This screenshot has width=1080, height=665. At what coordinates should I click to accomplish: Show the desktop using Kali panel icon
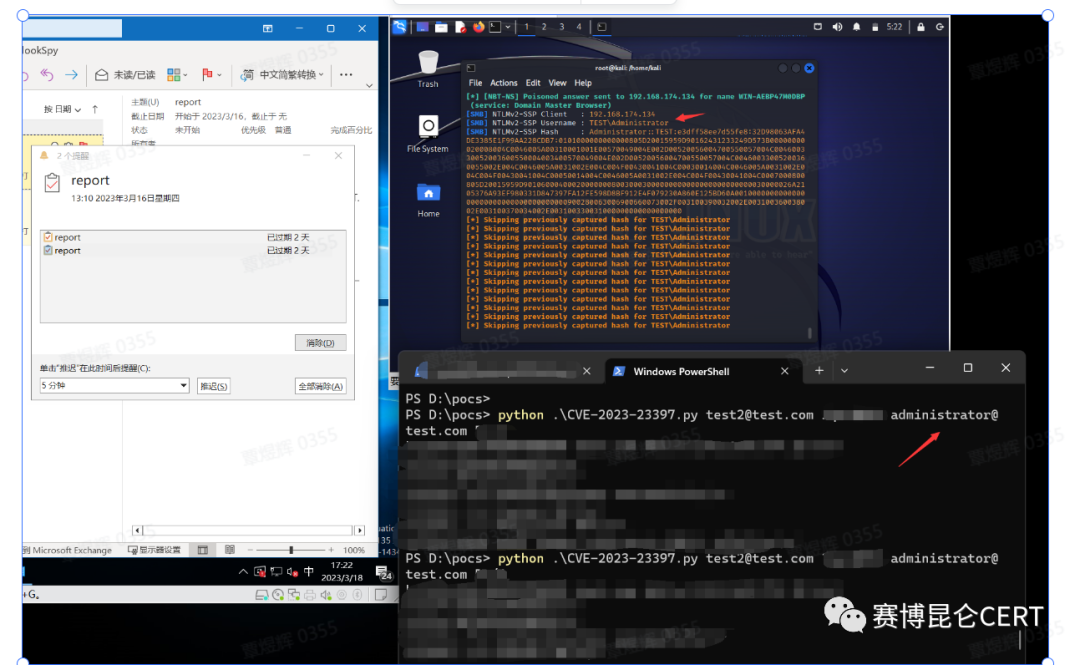pos(422,27)
